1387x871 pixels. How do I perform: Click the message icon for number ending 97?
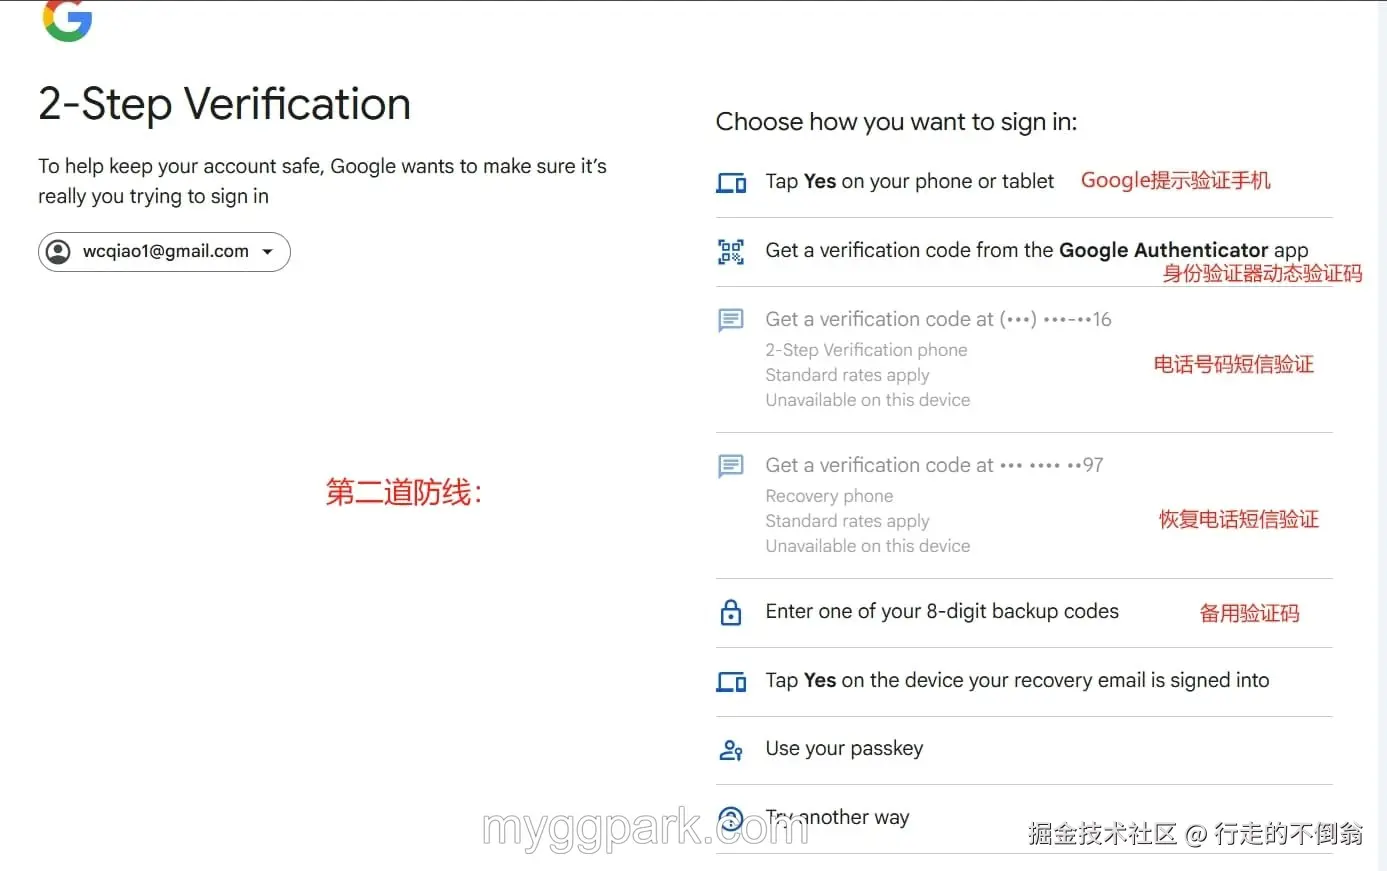point(731,466)
